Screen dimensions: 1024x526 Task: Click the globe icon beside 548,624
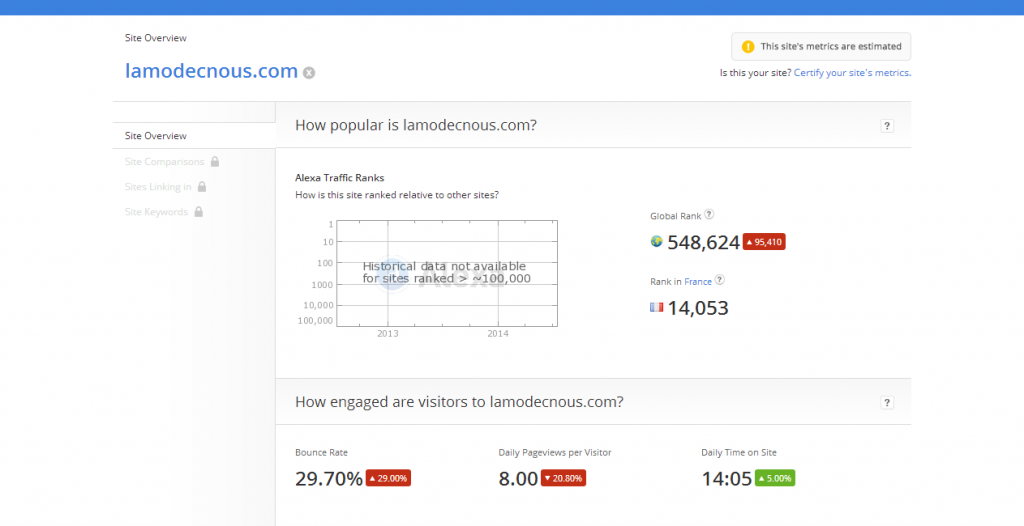tap(656, 241)
